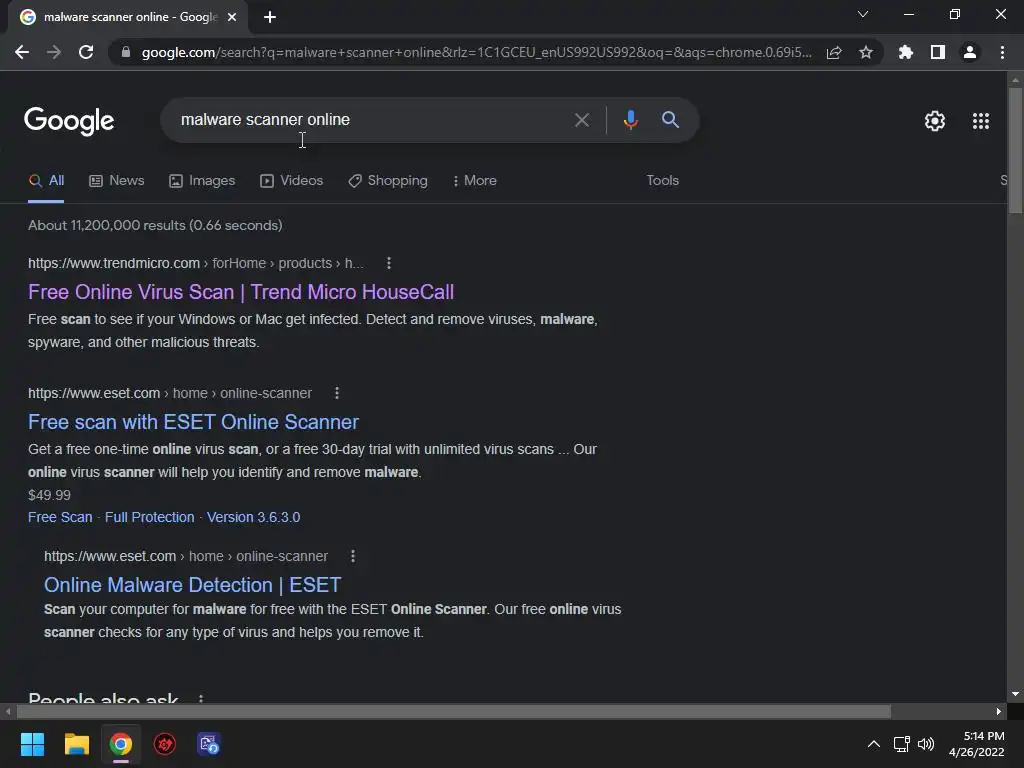This screenshot has height=768, width=1024.
Task: Click the horizontal scrollbar thumb
Action: 454,711
